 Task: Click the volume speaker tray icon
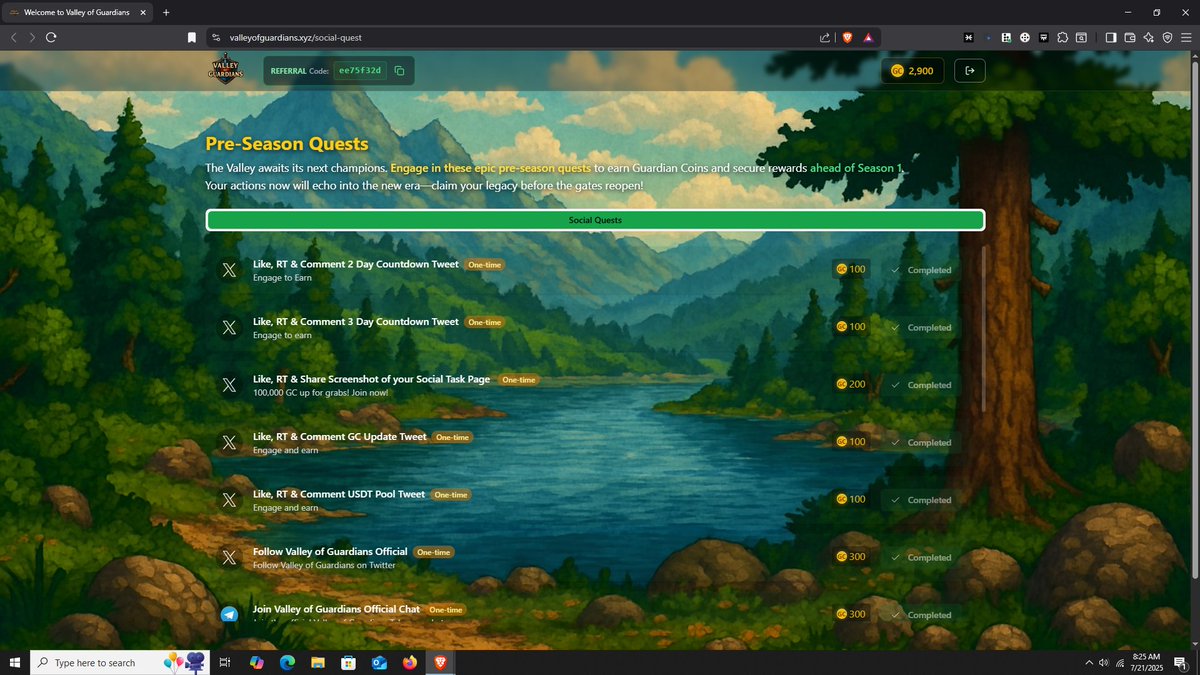click(x=1104, y=662)
